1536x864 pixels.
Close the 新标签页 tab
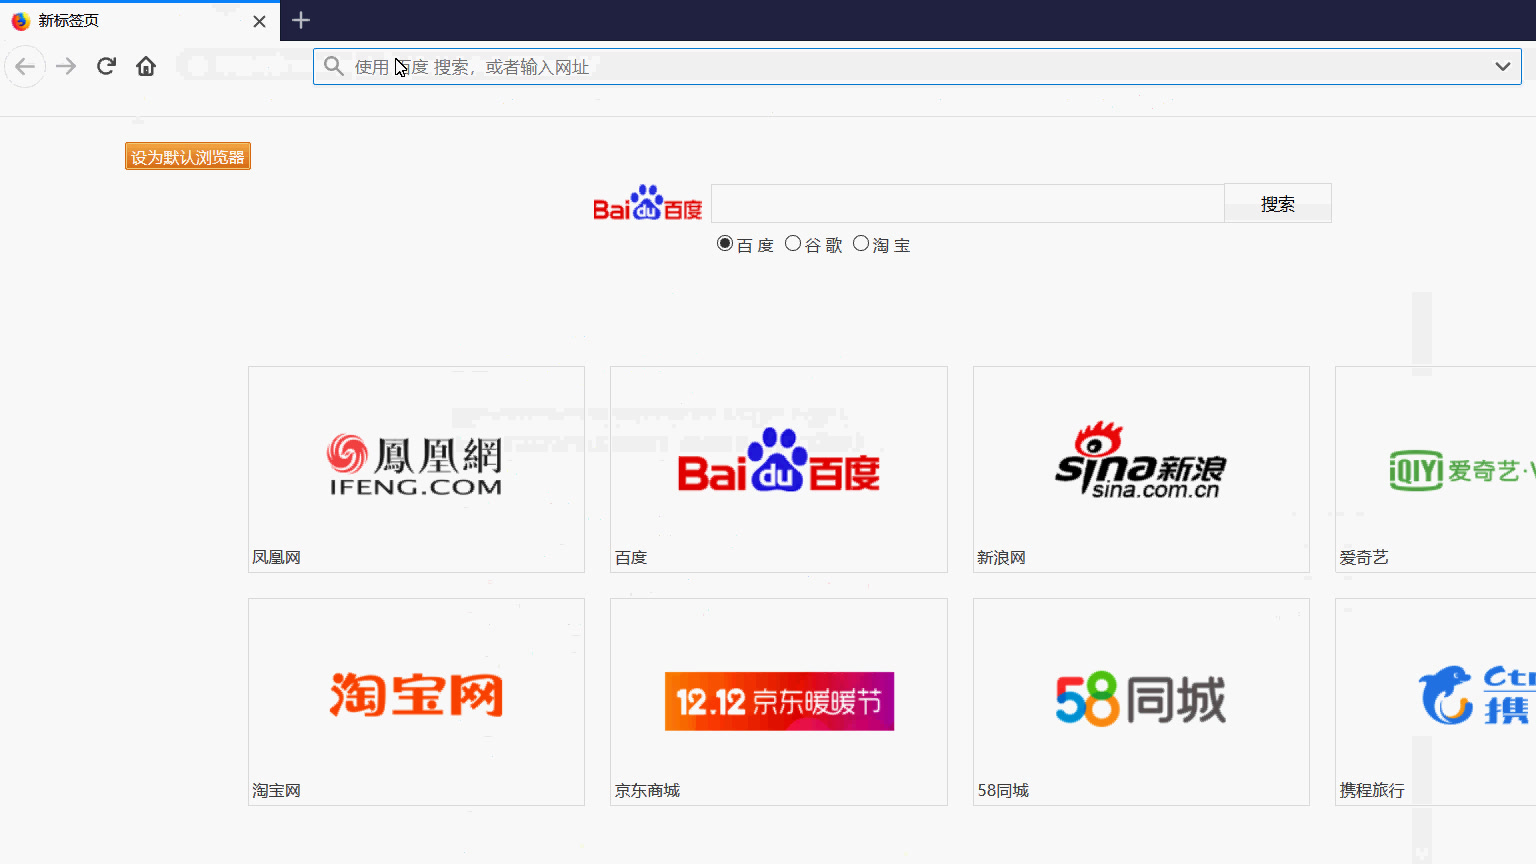click(259, 21)
